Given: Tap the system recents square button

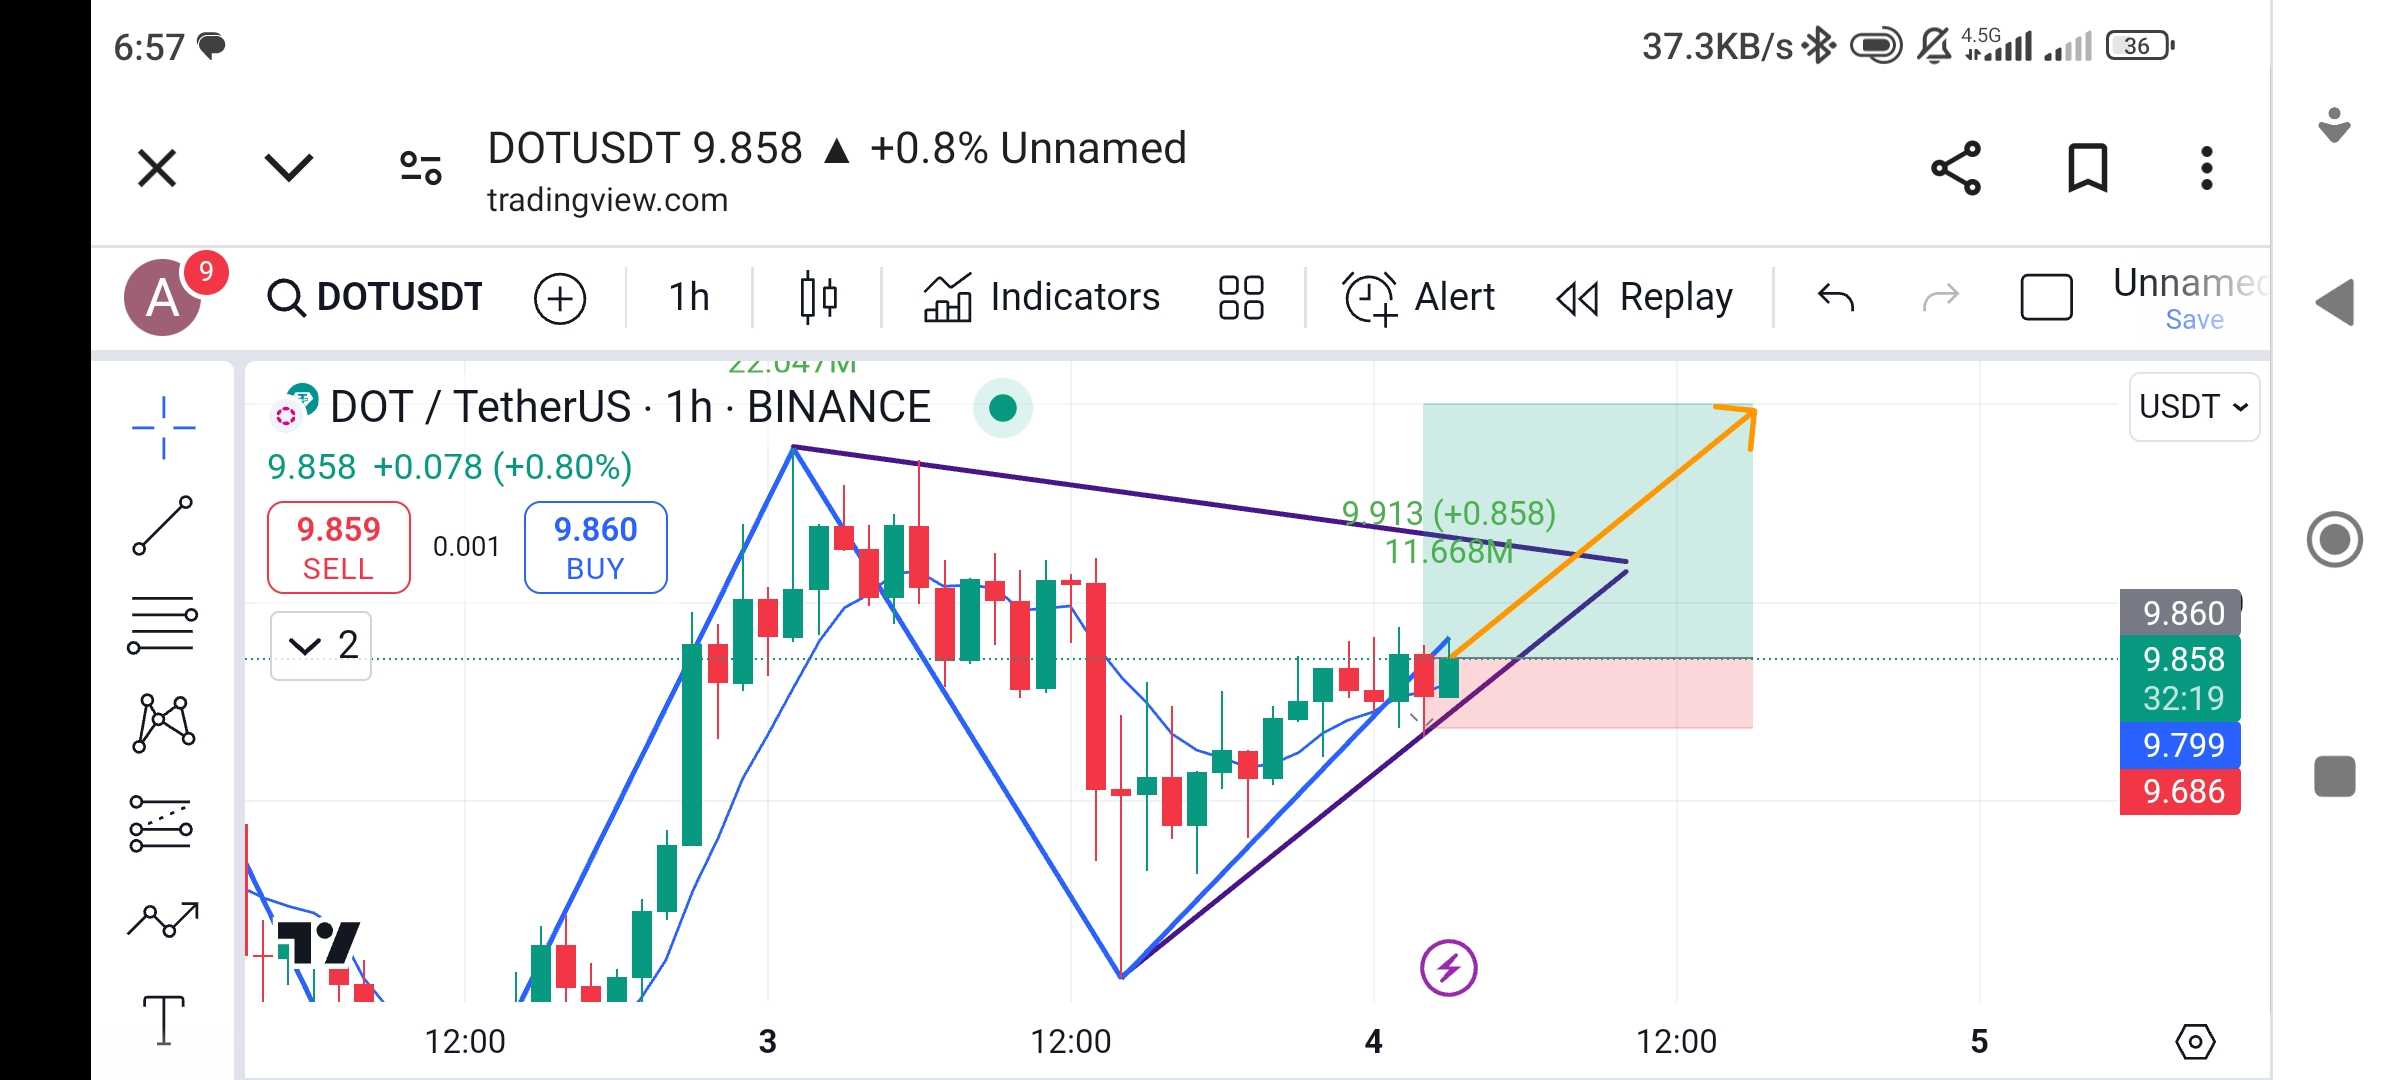Looking at the screenshot, I should pyautogui.click(x=2335, y=777).
